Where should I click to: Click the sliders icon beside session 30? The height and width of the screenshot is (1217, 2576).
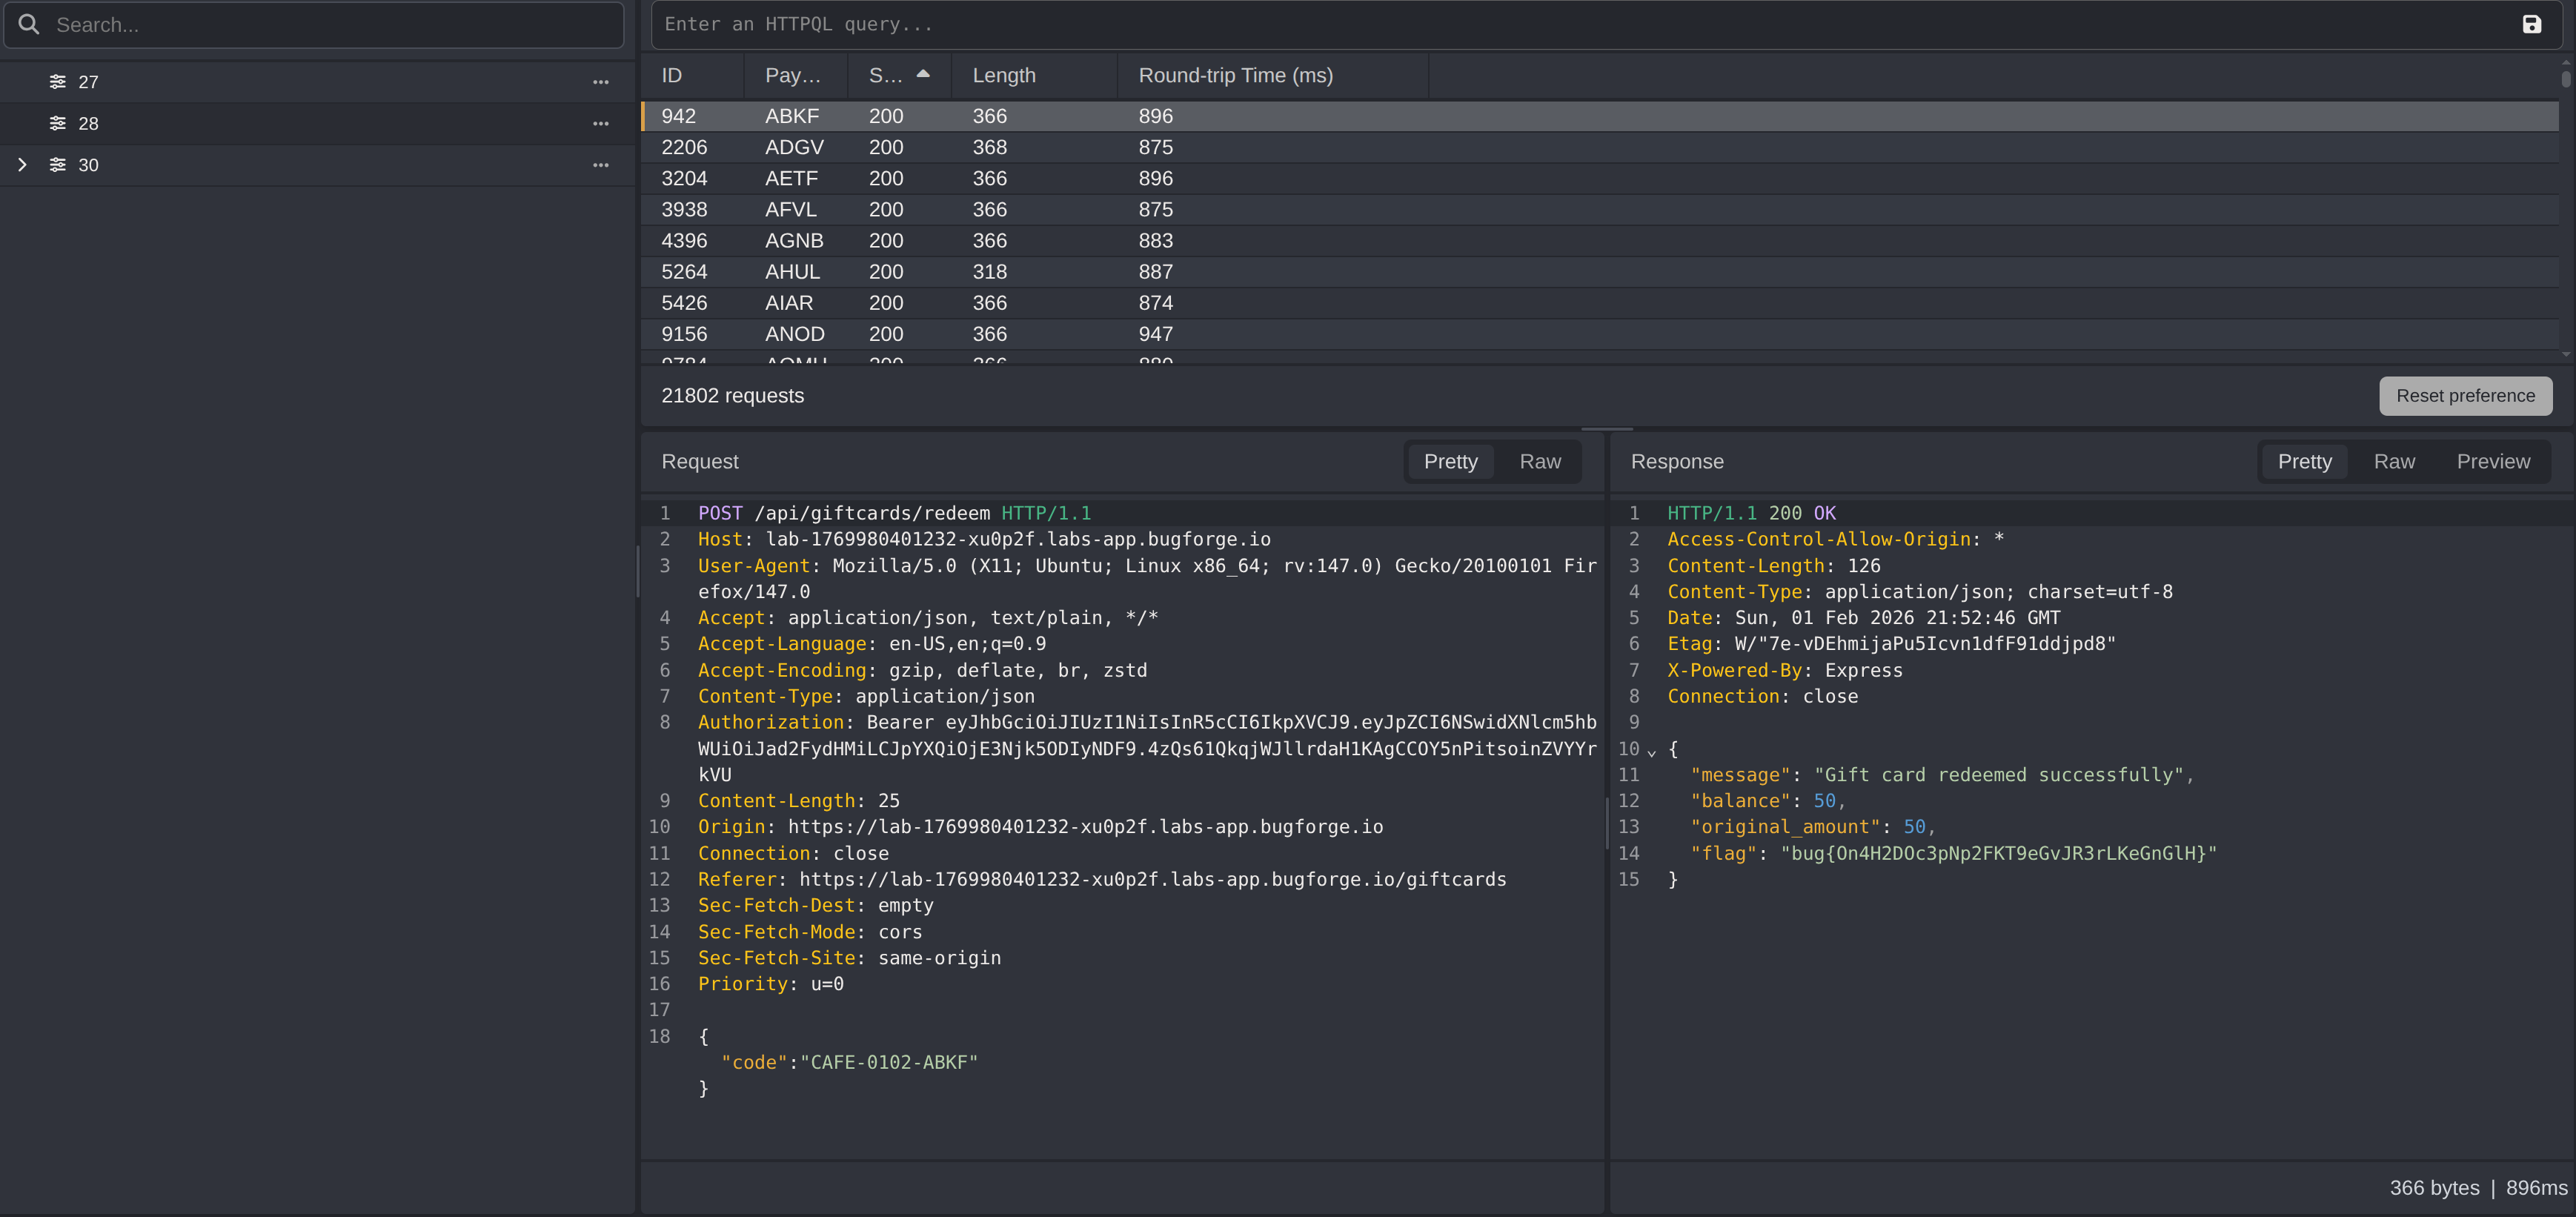click(x=58, y=165)
